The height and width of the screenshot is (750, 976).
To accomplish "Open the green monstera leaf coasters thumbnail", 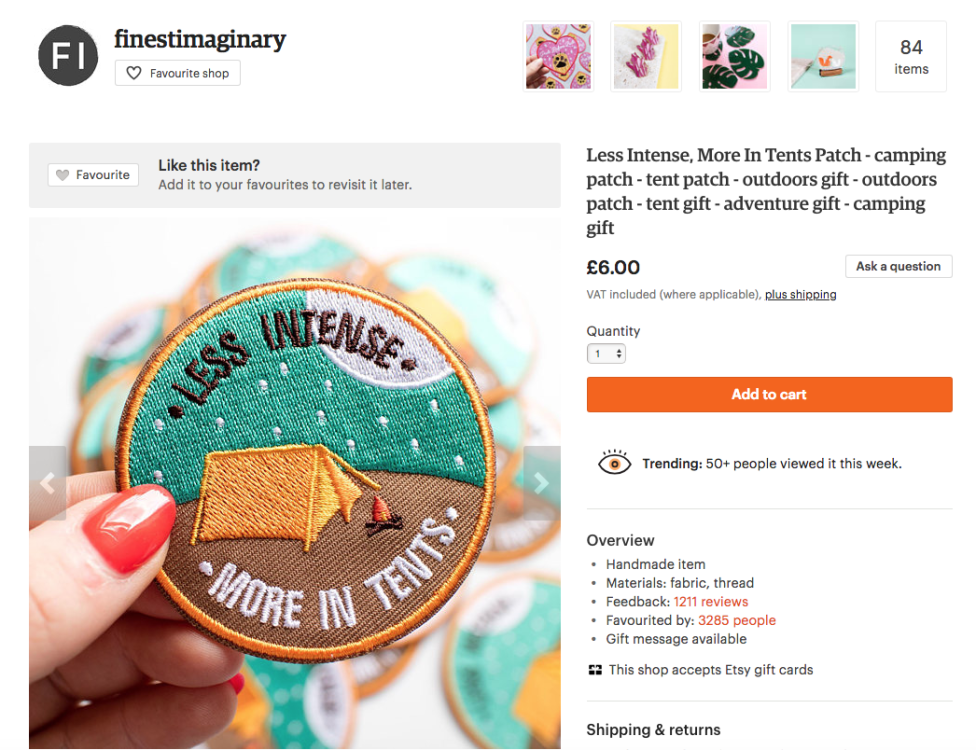I will pyautogui.click(x=734, y=56).
